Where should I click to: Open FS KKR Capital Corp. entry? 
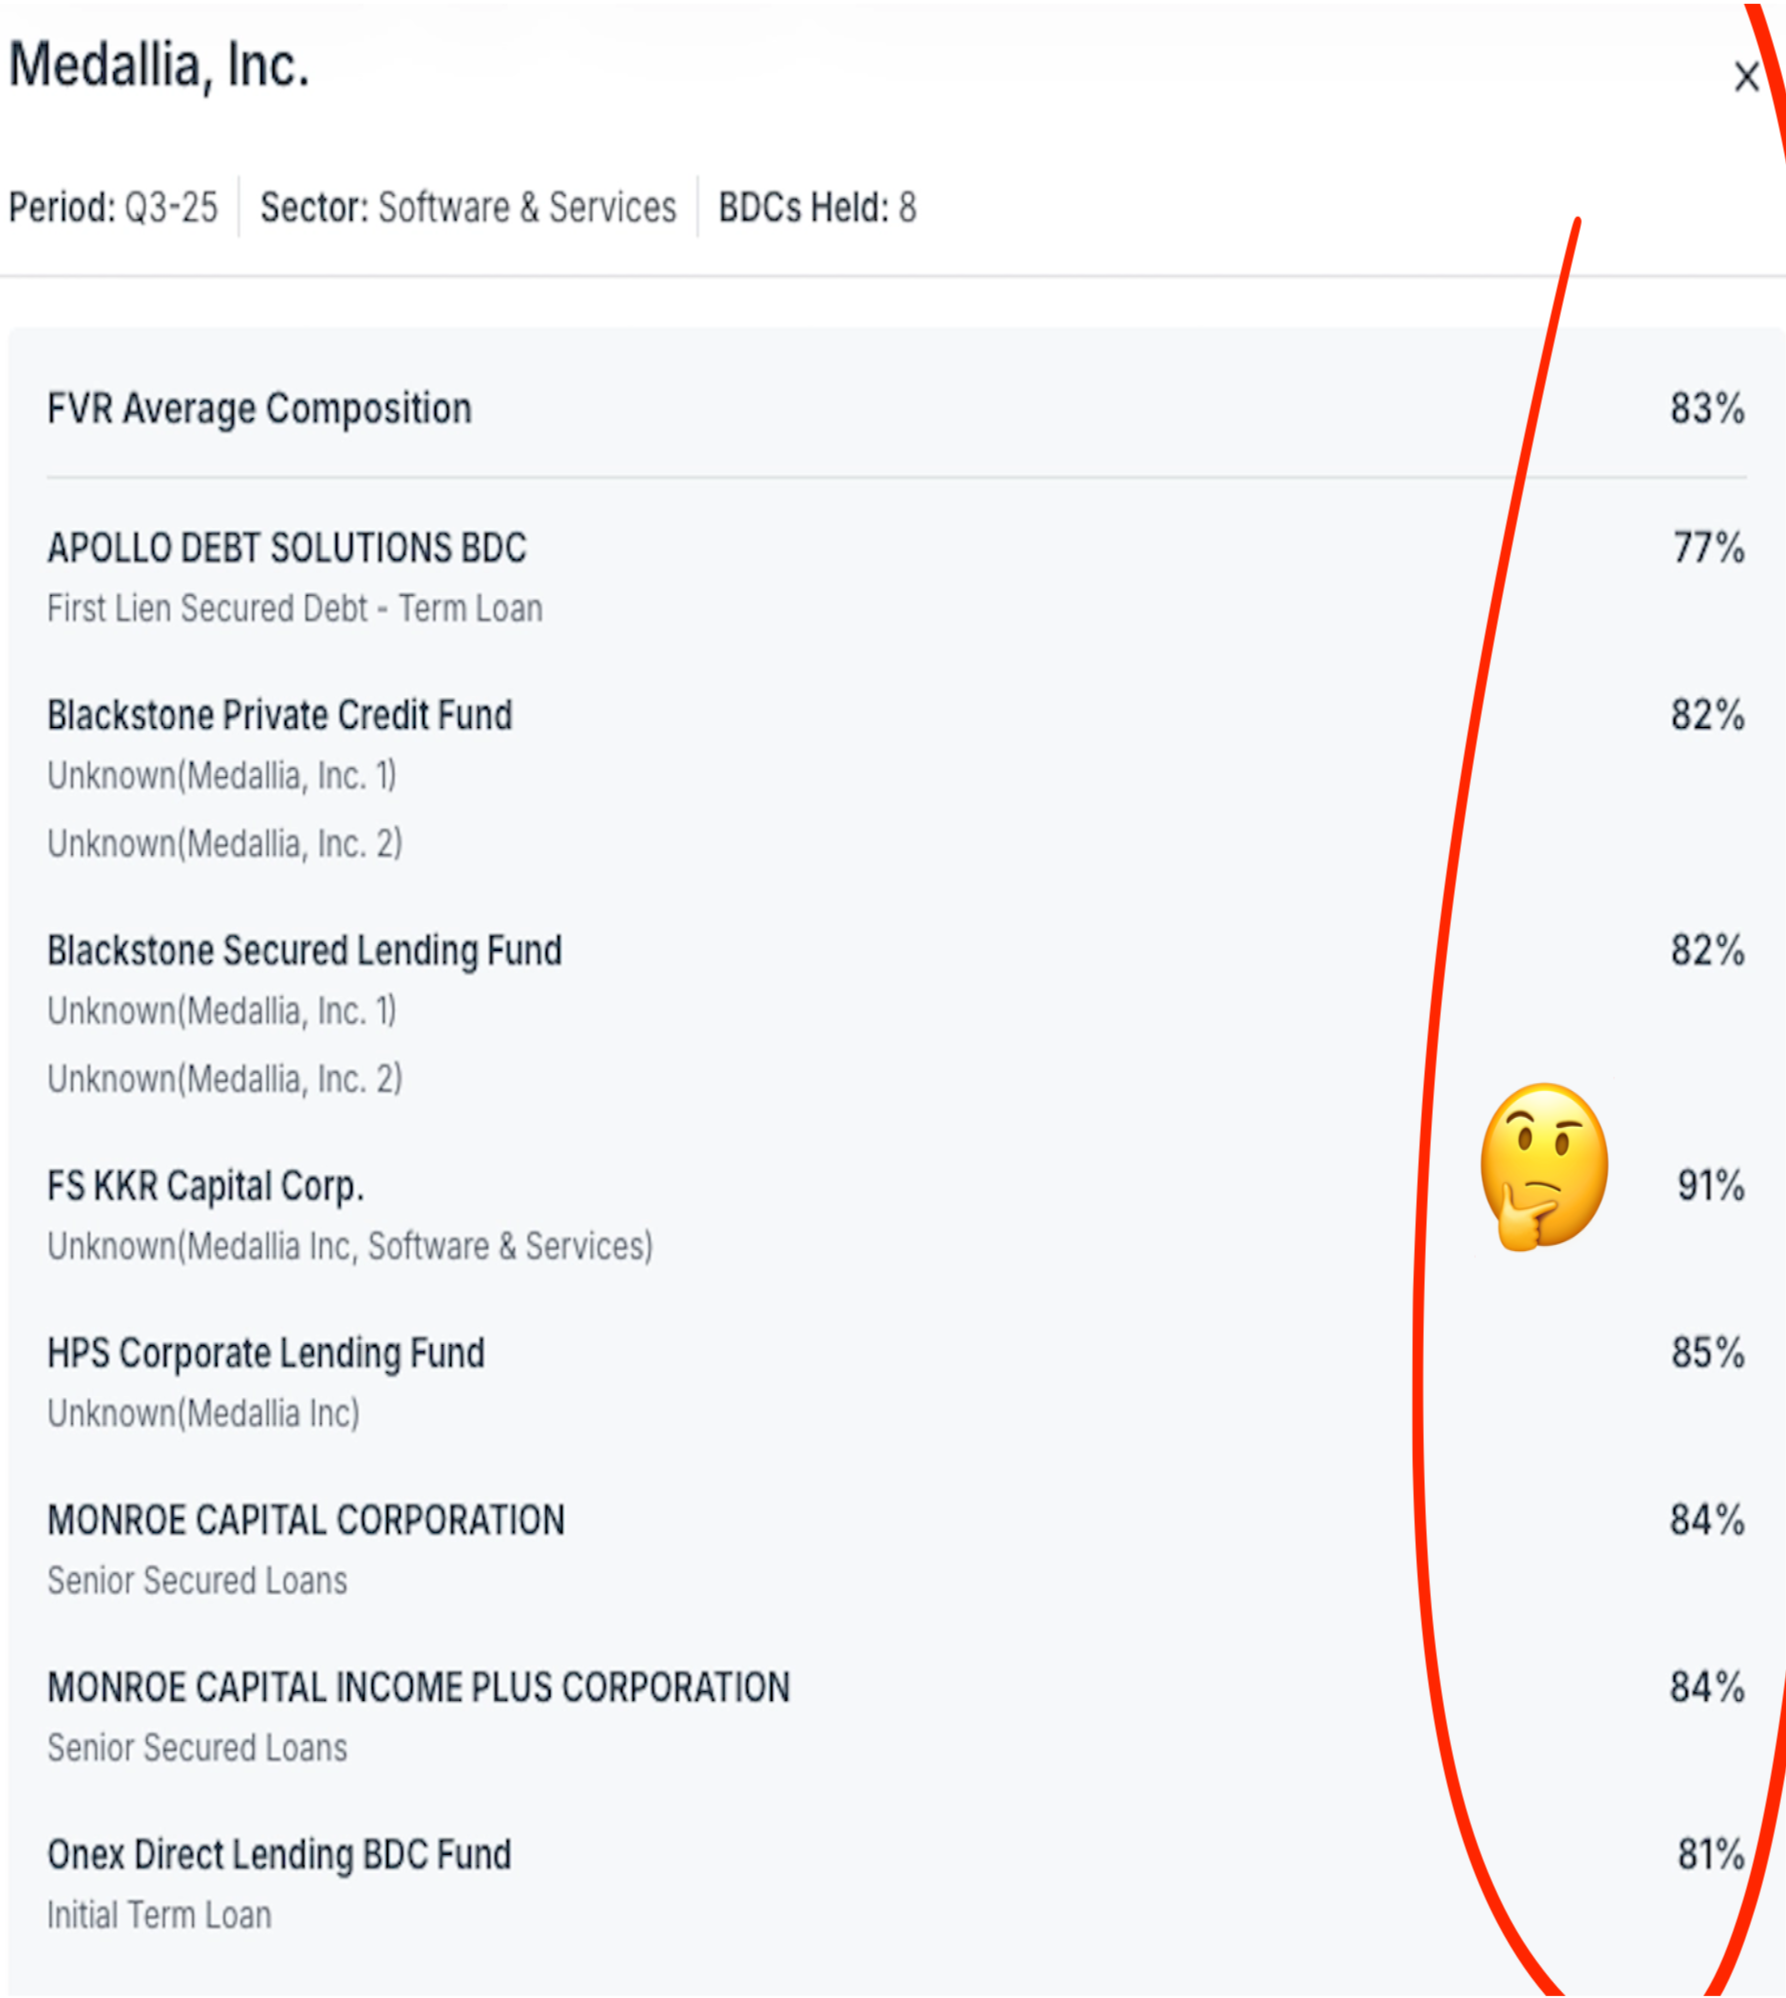point(205,1187)
